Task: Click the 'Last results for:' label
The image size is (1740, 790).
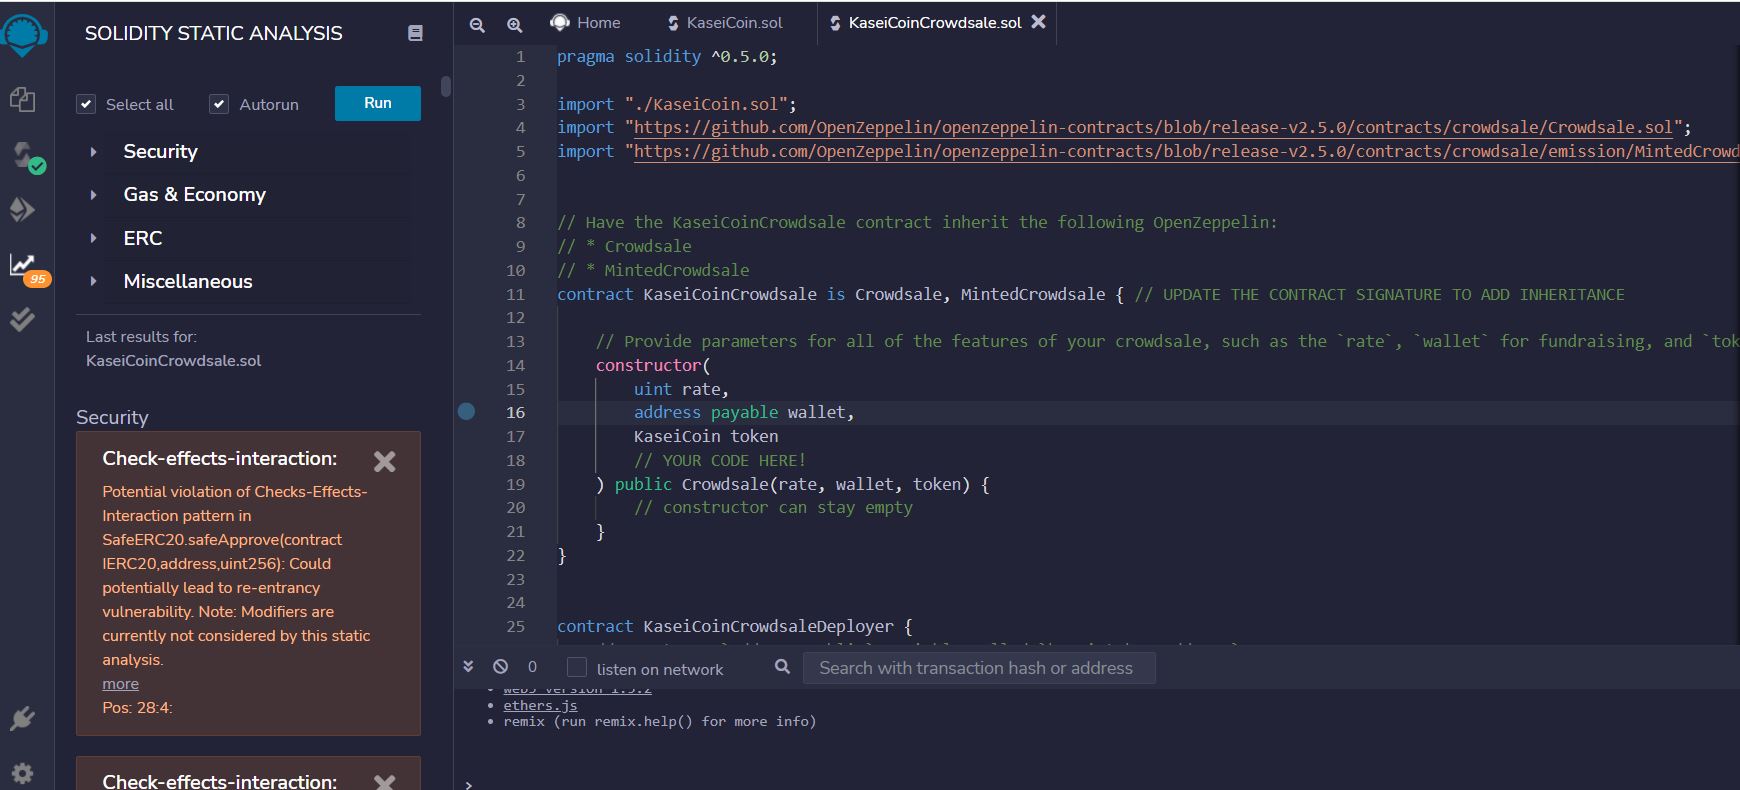Action: tap(141, 337)
